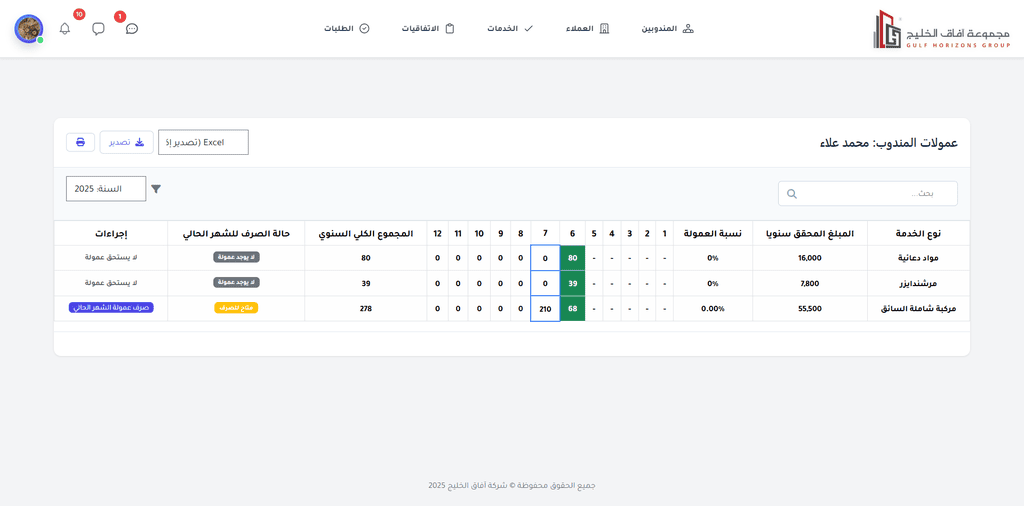Open the messages square chat icon
The height and width of the screenshot is (506, 1024).
click(99, 29)
